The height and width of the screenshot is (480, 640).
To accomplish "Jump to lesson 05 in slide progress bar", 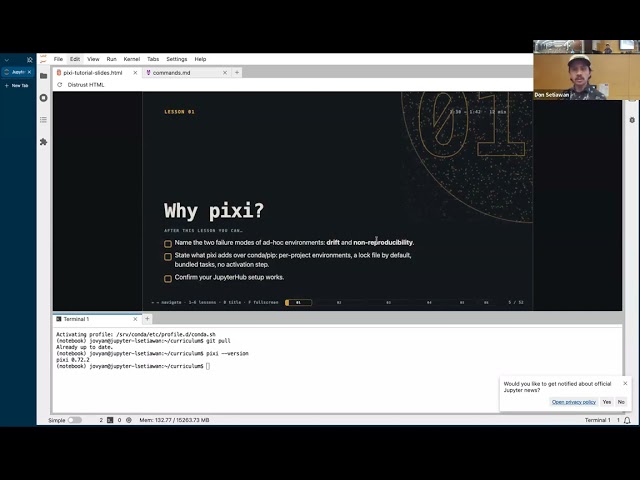I will tap(462, 302).
